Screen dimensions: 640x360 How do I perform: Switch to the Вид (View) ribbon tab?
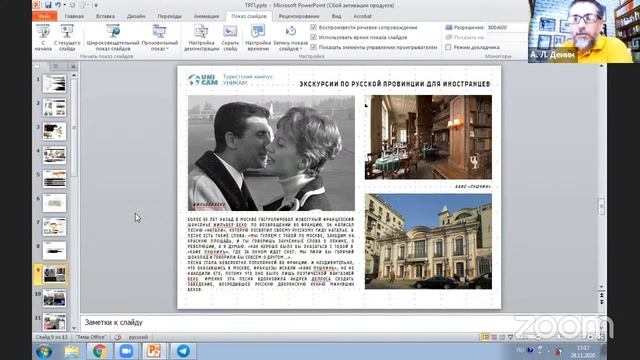[336, 16]
